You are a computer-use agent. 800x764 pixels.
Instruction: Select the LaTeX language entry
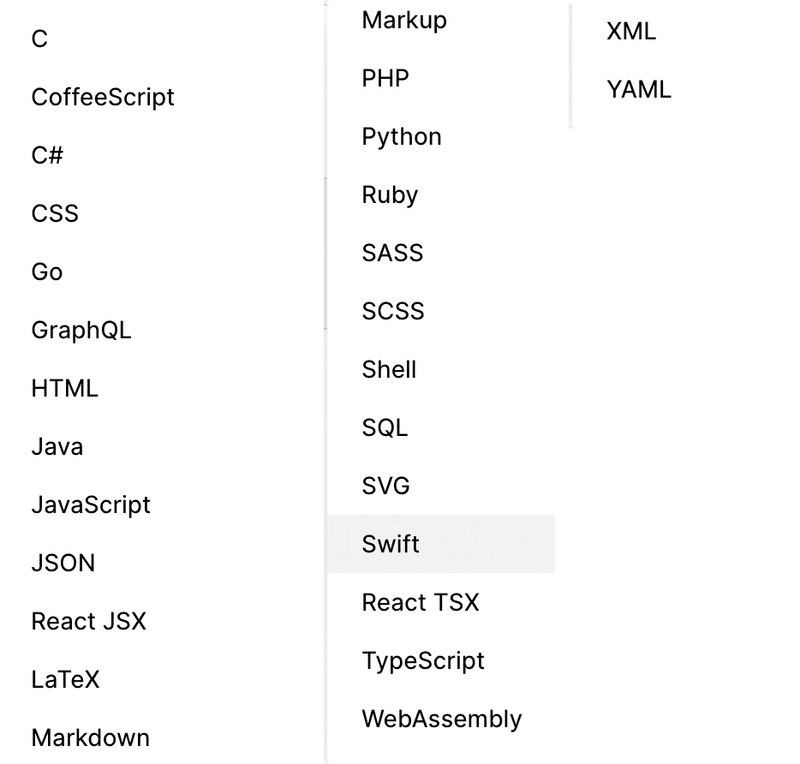point(65,679)
